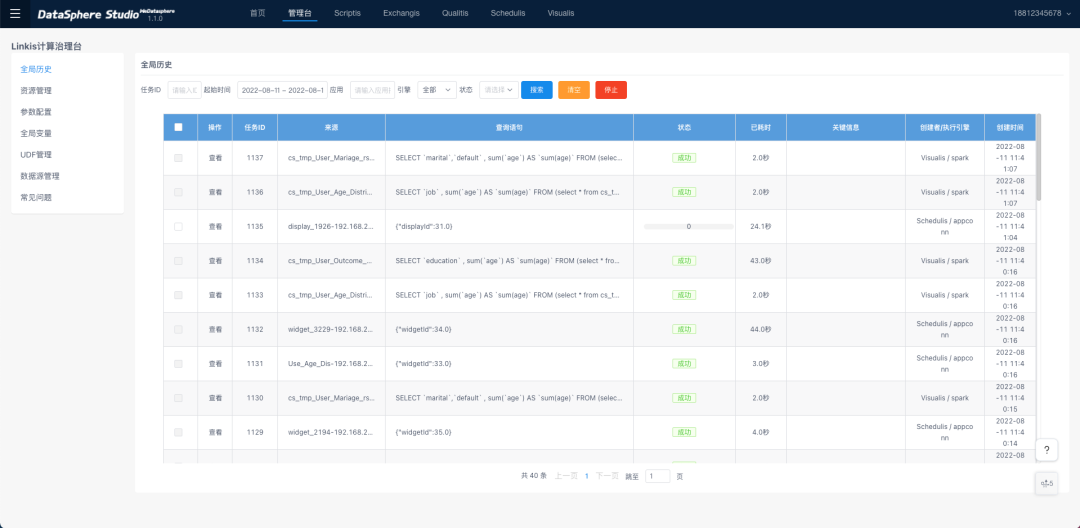Select 资源管理 in the left sidebar
The width and height of the screenshot is (1080, 528).
point(36,91)
